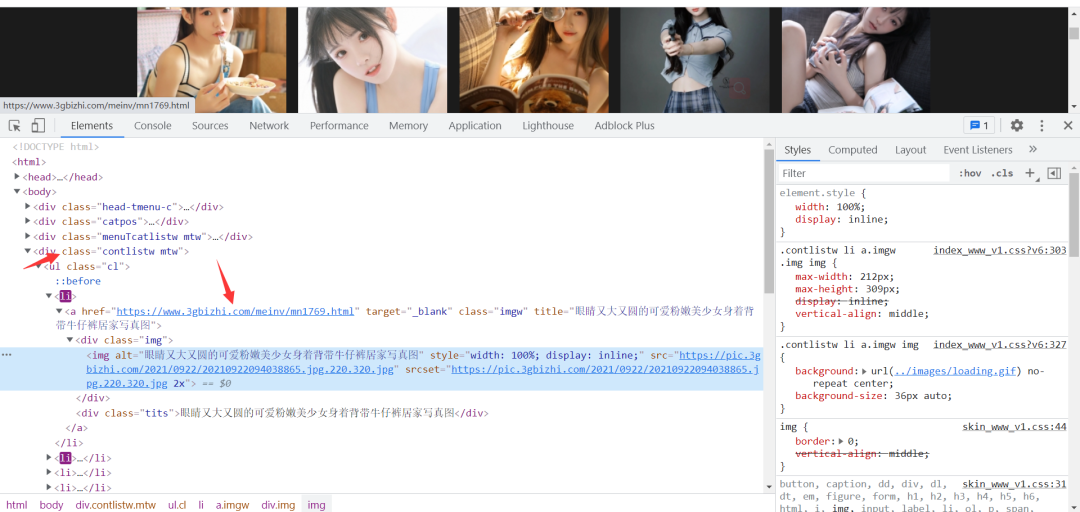Show more Styles pane tabs chevron
1080x512 pixels.
coord(1032,150)
